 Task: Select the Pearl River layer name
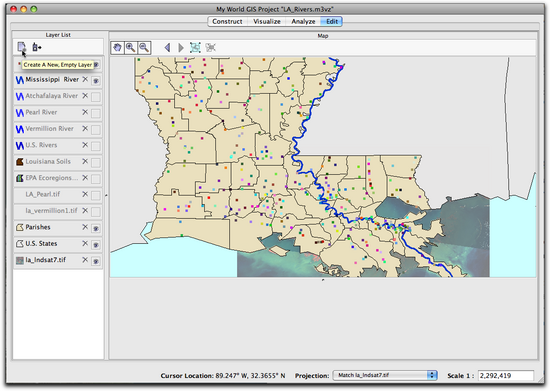(41, 112)
